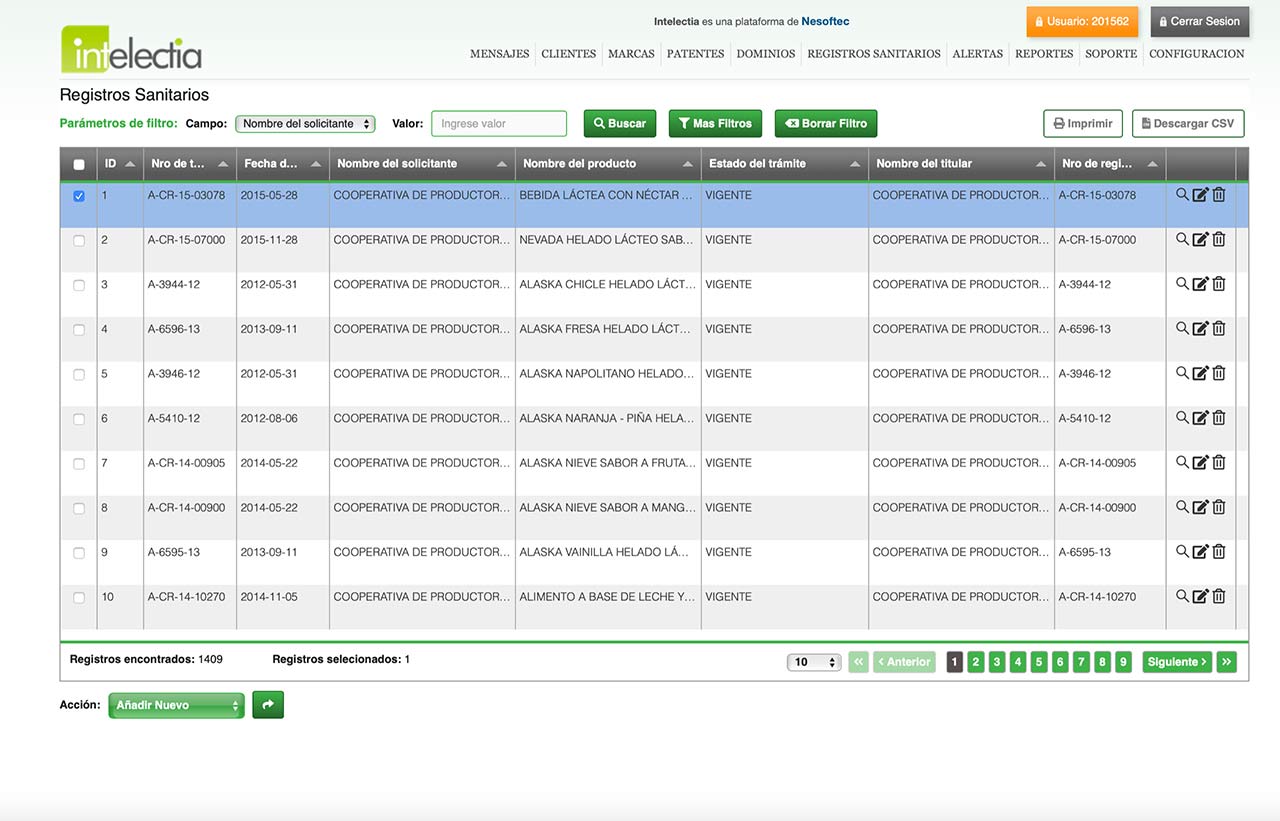Expand the Añadir Nuevo action dropdown

pyautogui.click(x=176, y=705)
